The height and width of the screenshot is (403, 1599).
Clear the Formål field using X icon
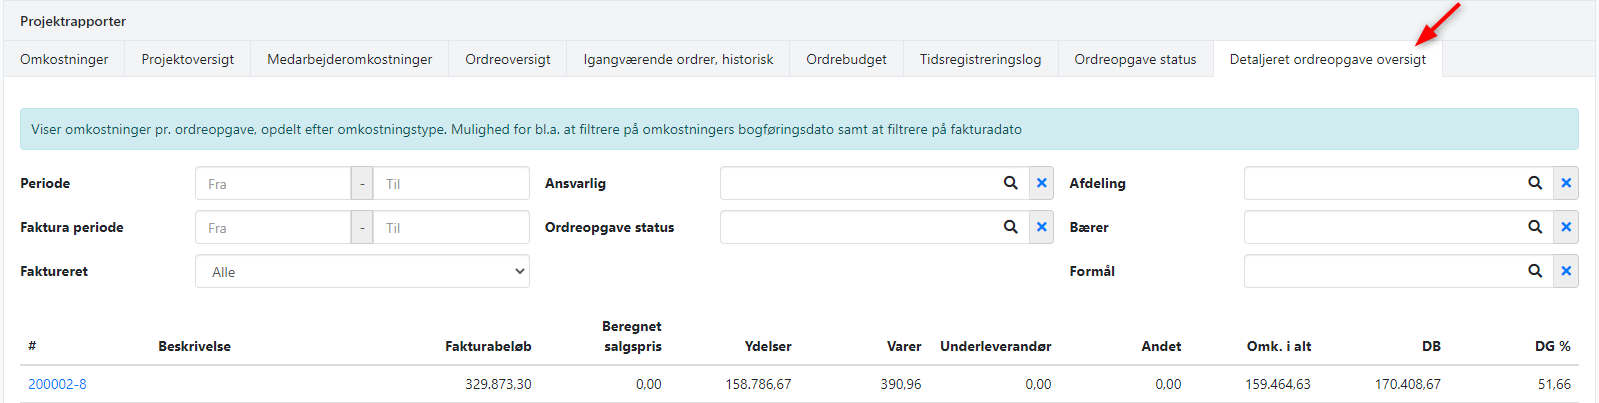[x=1565, y=271]
